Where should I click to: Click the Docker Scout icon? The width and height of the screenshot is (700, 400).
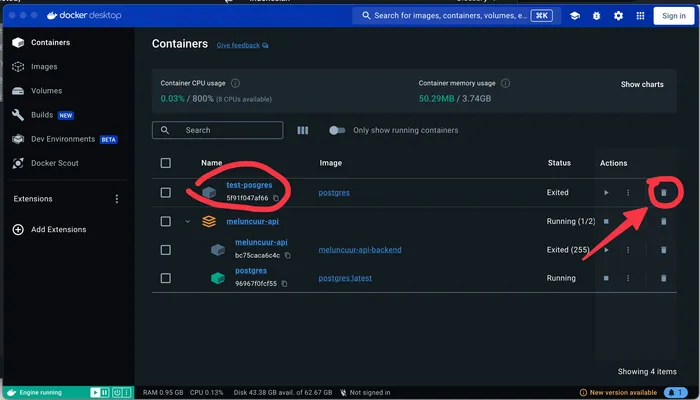point(18,163)
